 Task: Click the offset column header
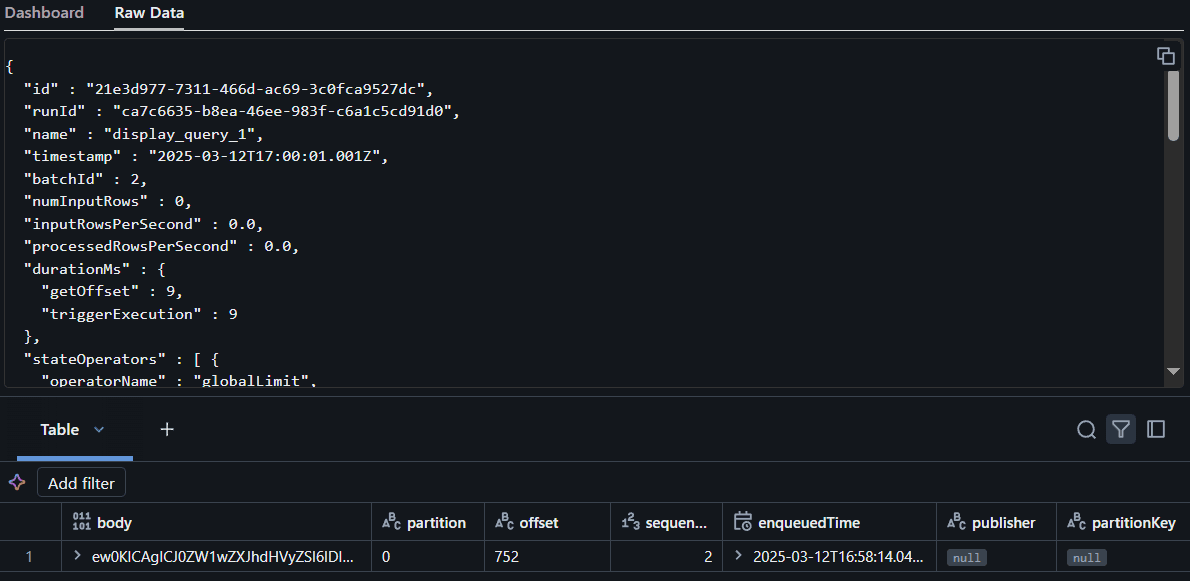click(547, 523)
